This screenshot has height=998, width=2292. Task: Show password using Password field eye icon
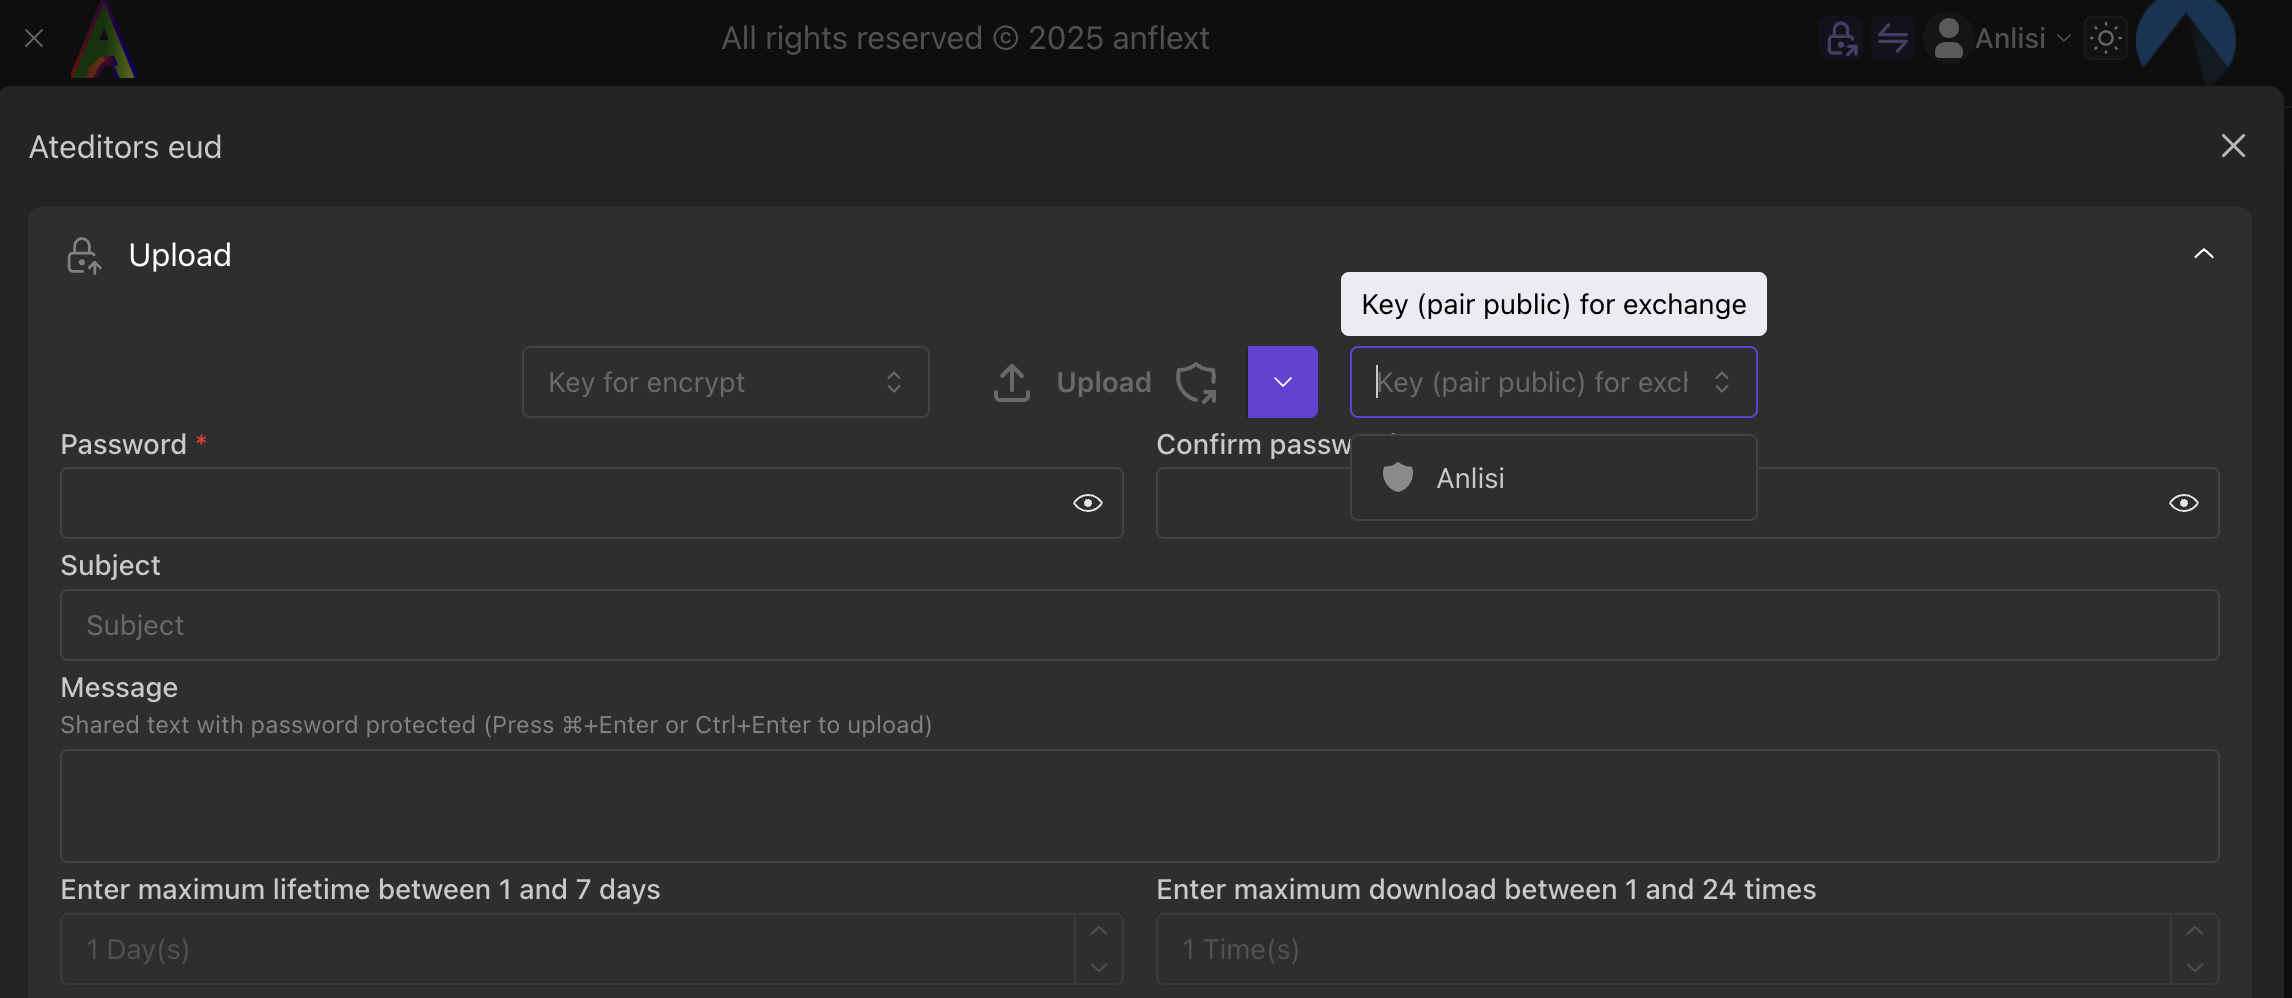(1087, 503)
